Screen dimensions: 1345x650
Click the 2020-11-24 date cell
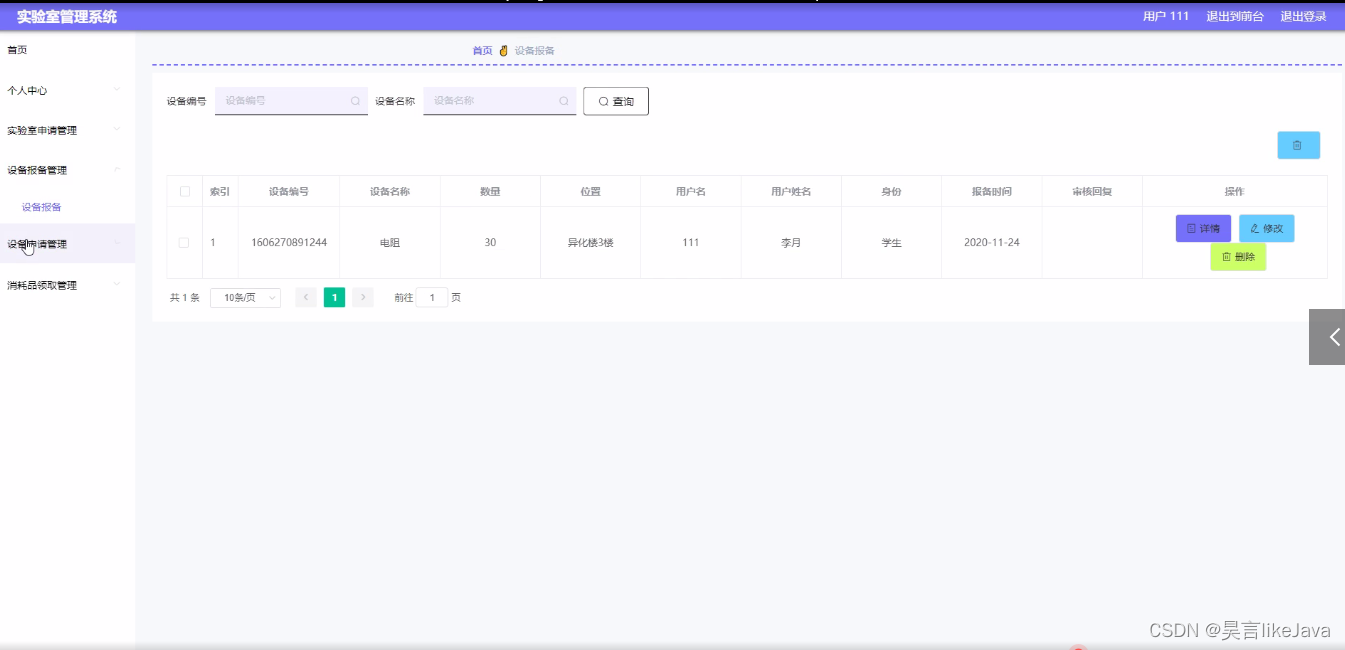tap(992, 243)
